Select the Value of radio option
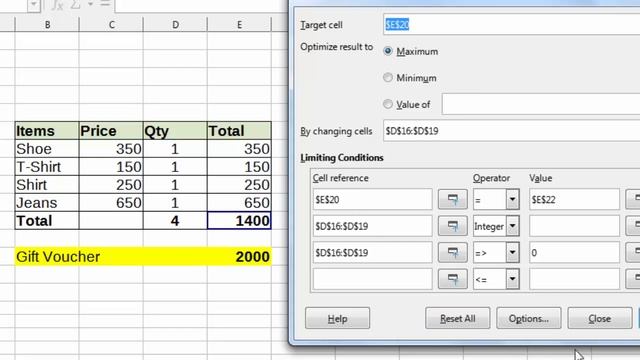The image size is (640, 360). pyautogui.click(x=388, y=104)
